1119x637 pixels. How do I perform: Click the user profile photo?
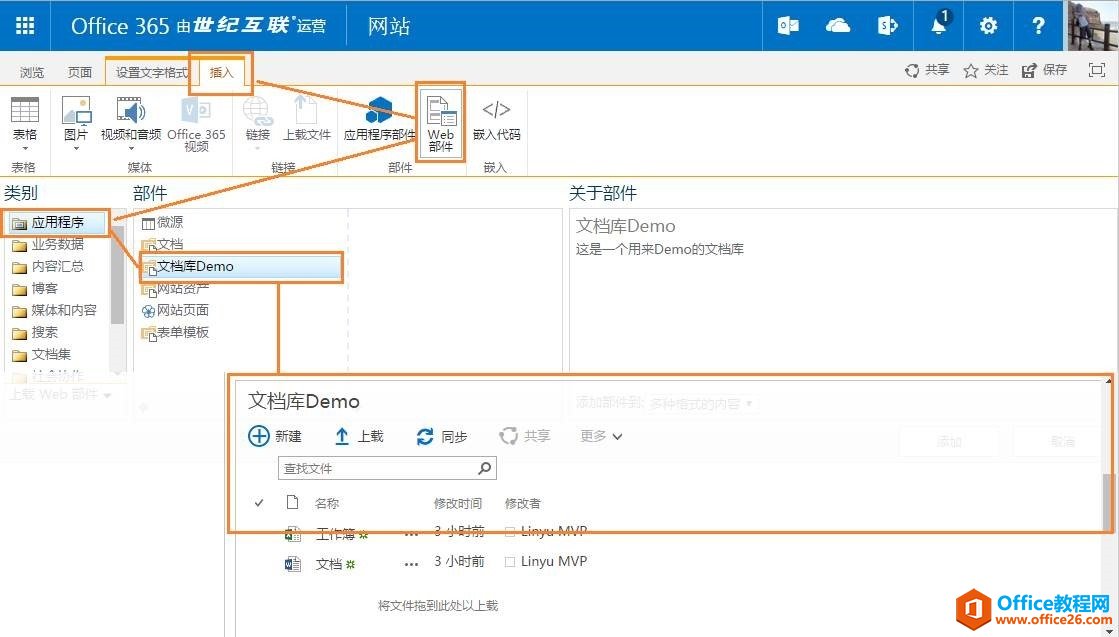(1092, 25)
